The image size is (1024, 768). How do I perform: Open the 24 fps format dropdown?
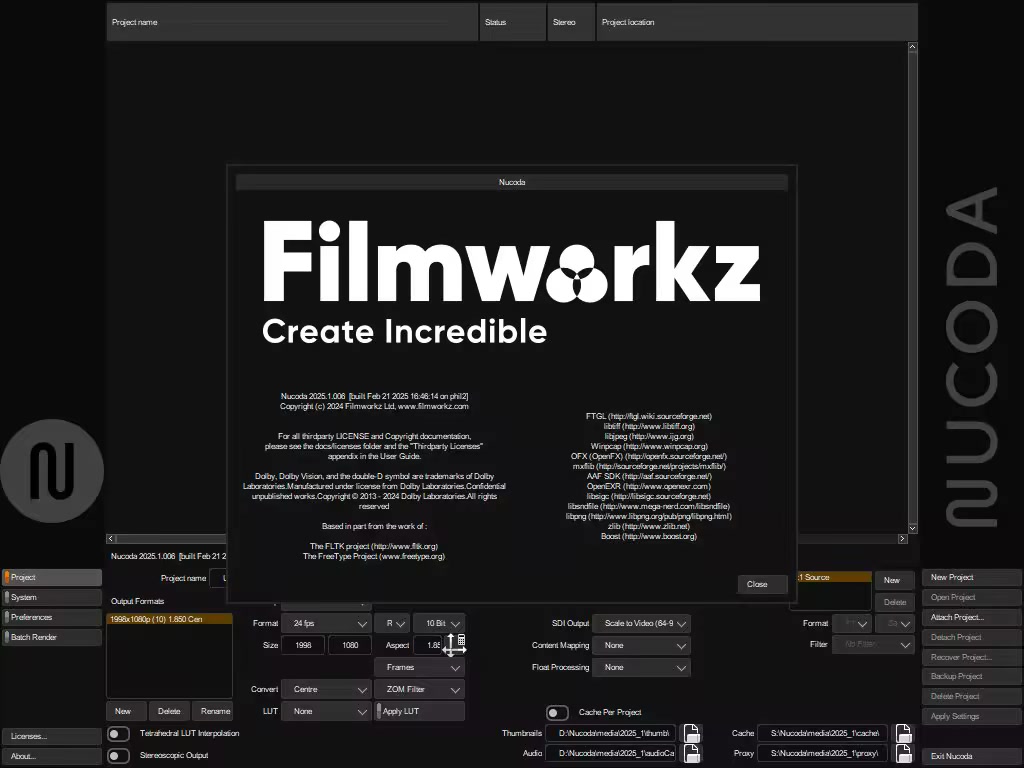(327, 624)
